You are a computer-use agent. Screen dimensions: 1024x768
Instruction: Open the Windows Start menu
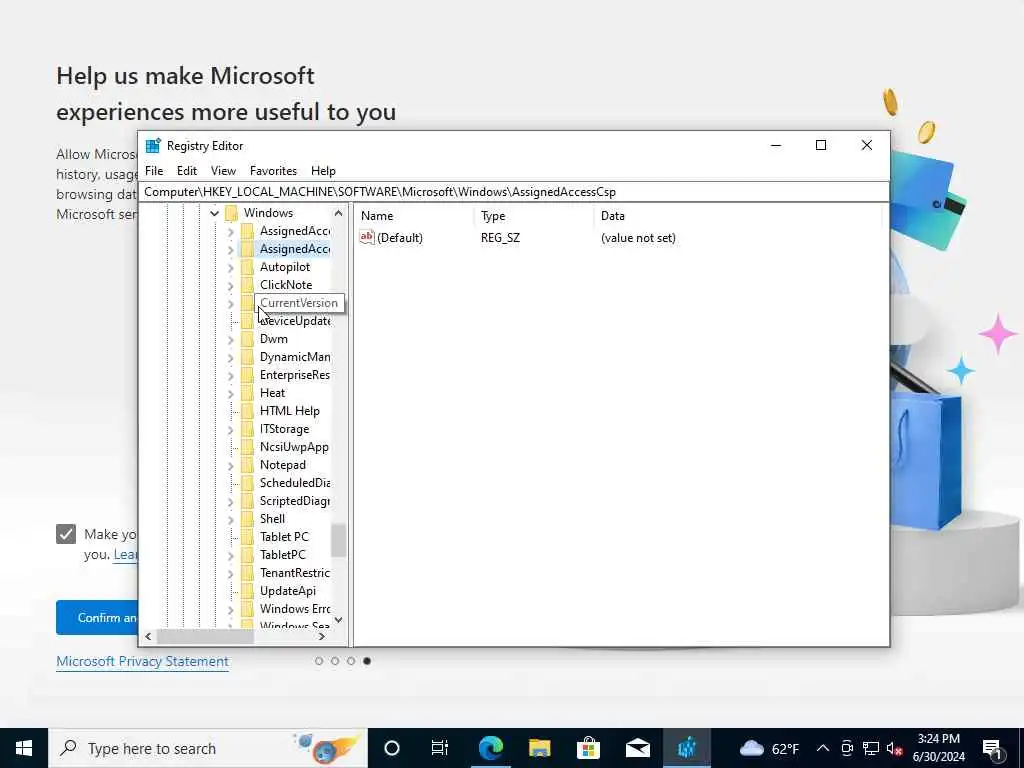(x=24, y=748)
